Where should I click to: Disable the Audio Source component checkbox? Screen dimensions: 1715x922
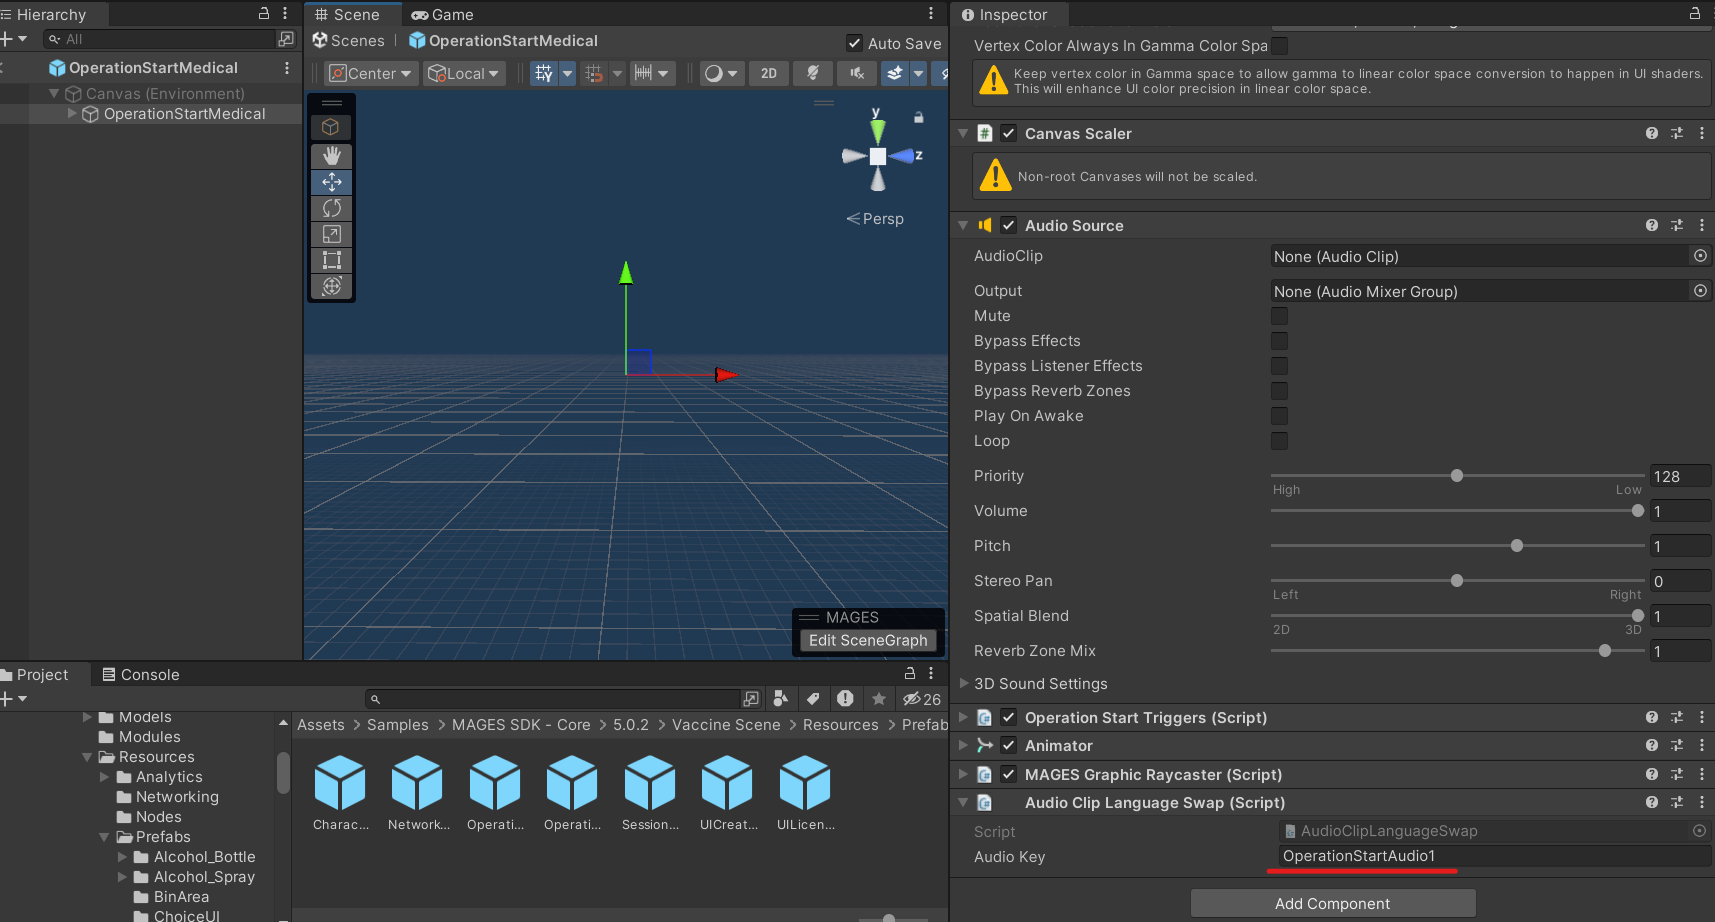point(1009,225)
